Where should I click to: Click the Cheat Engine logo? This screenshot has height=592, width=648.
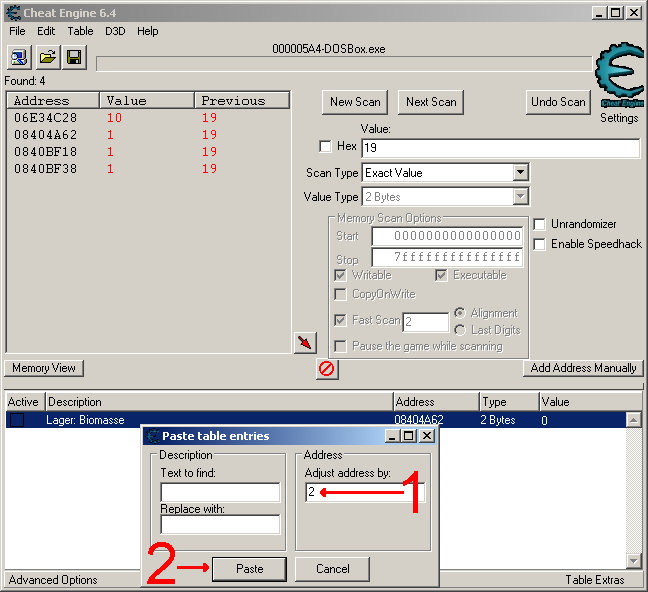619,75
